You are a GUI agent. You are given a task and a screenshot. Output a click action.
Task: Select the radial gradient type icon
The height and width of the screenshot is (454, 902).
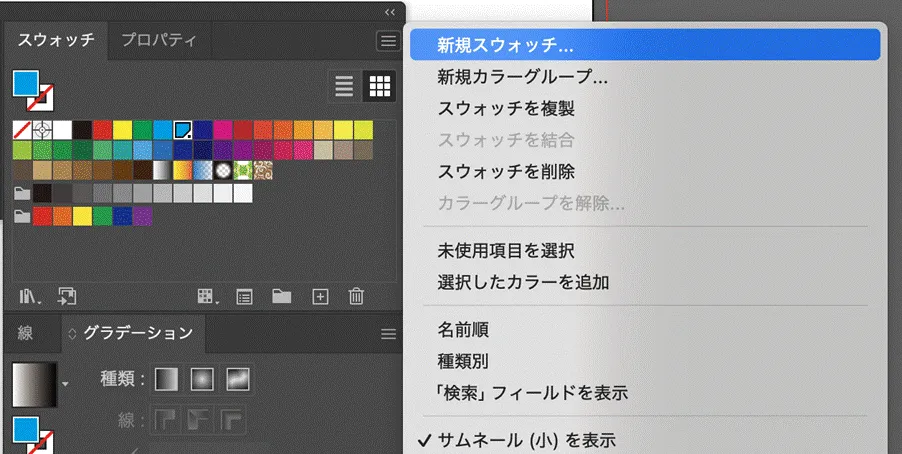coord(201,379)
